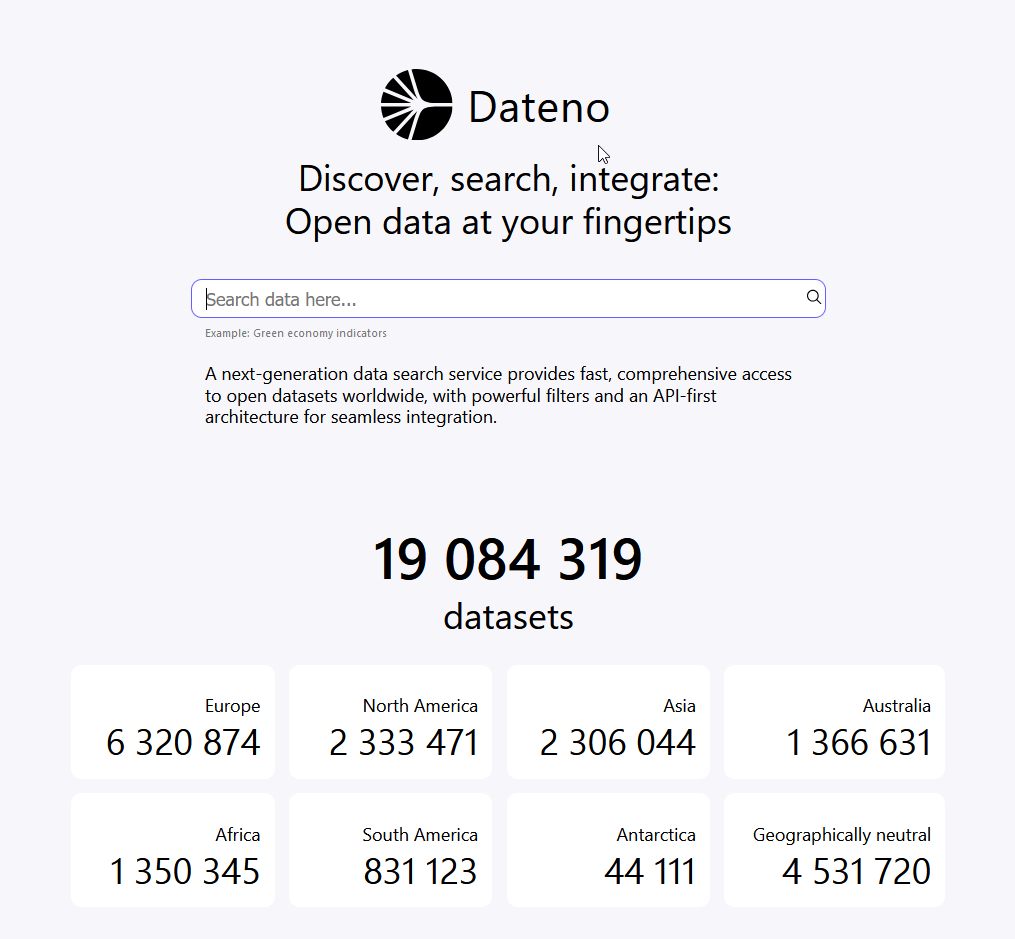Viewport: 1015px width, 939px height.
Task: Click the magnifier search icon
Action: pos(813,297)
